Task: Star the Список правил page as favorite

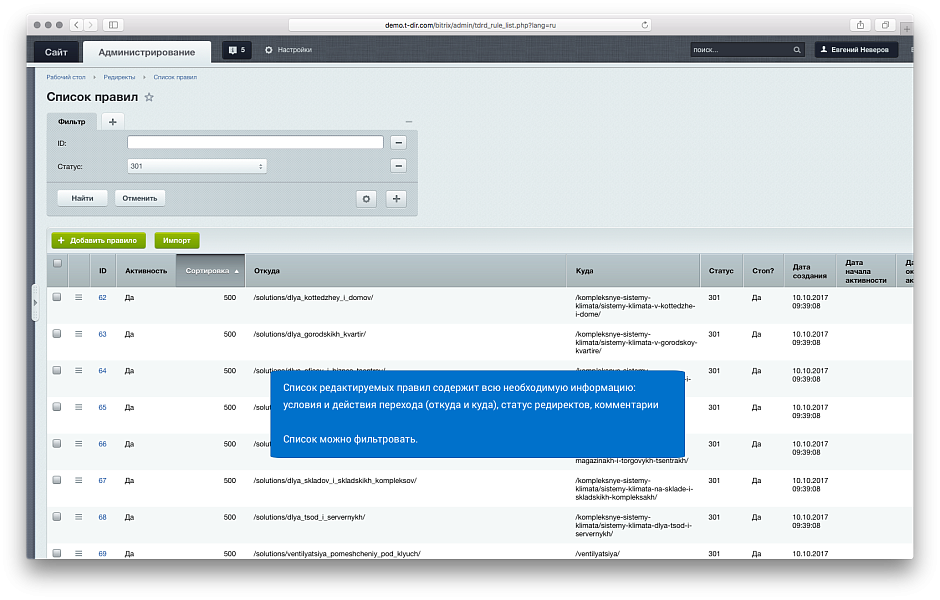Action: pos(149,97)
